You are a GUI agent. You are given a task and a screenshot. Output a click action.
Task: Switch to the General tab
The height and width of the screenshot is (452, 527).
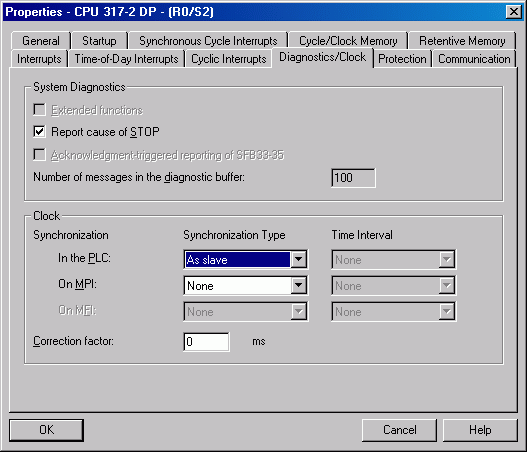pyautogui.click(x=41, y=41)
